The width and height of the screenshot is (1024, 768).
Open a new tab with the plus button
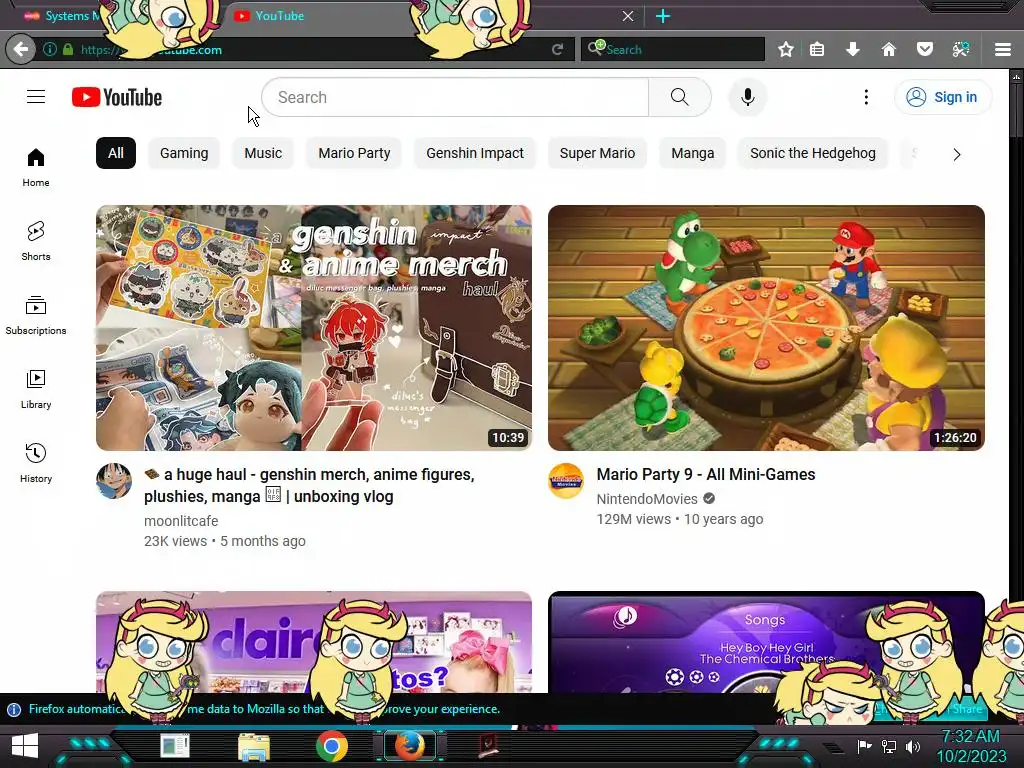[663, 16]
